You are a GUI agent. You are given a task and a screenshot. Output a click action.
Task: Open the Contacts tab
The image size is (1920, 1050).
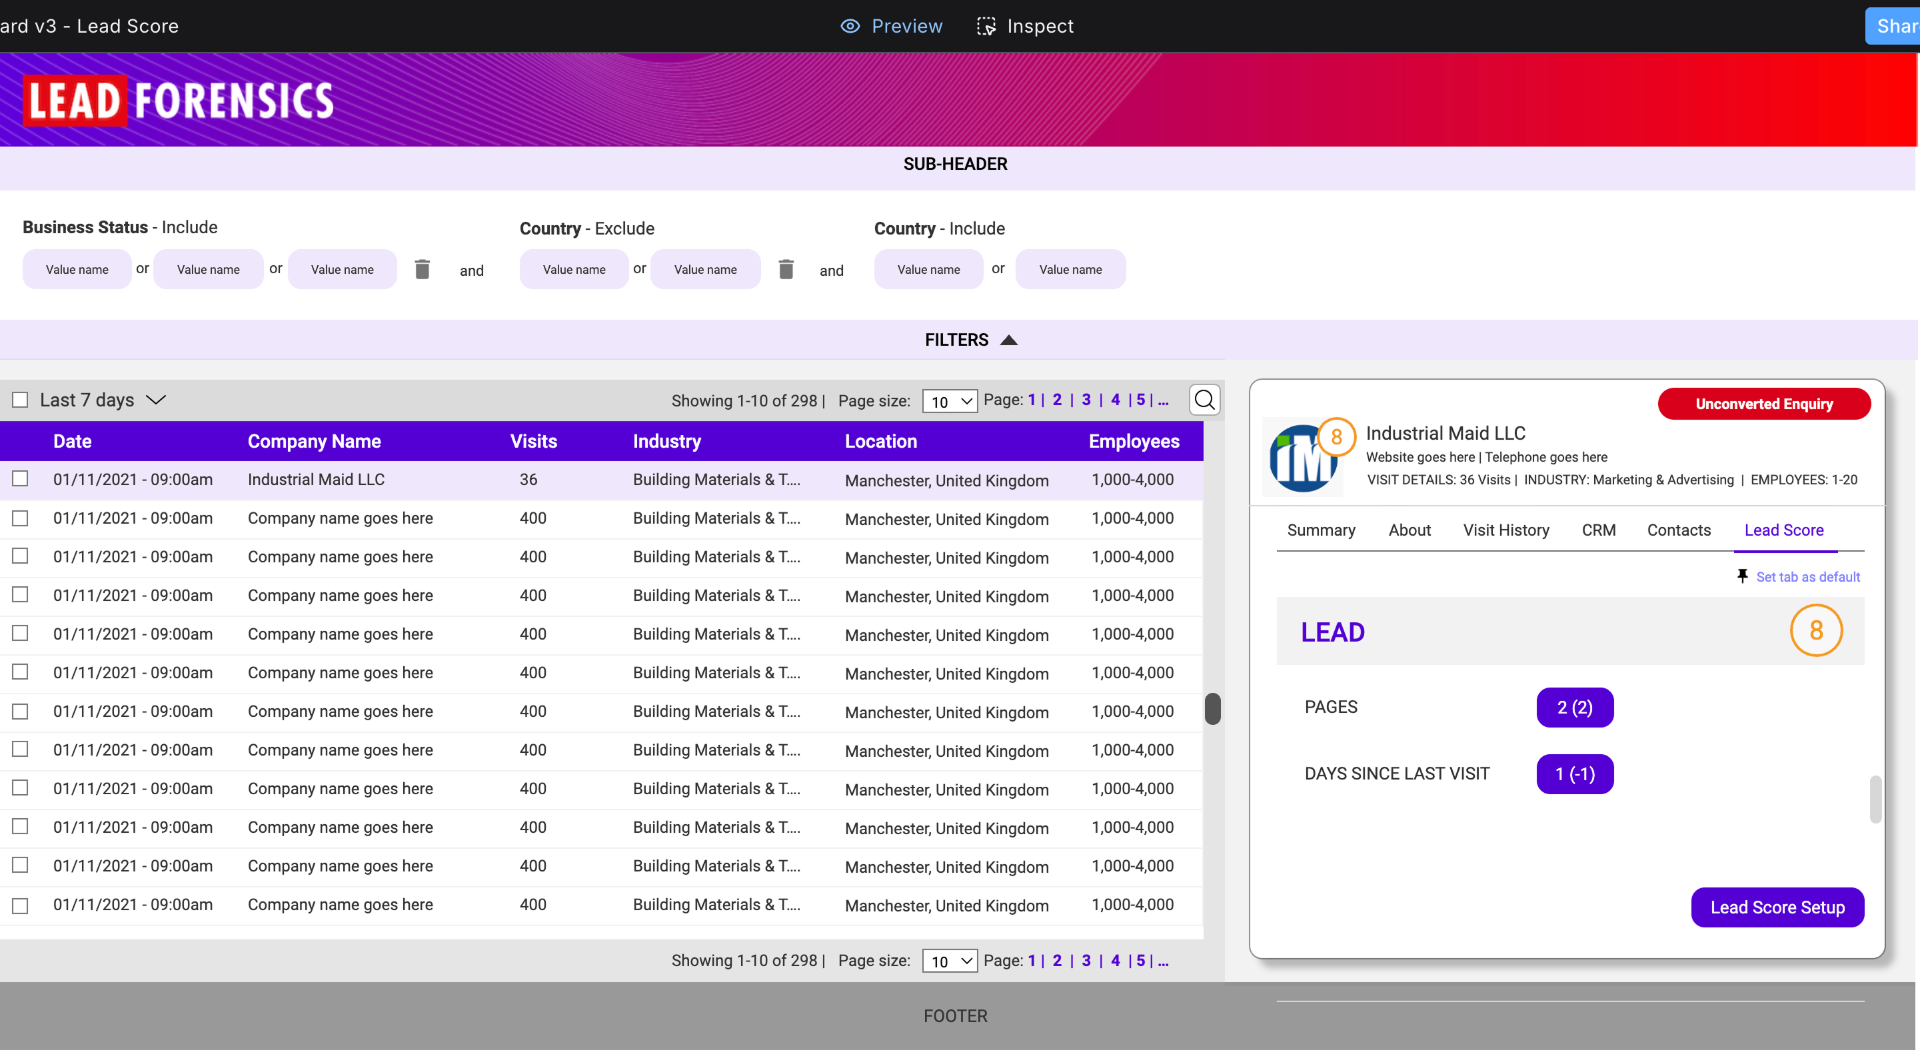pos(1679,530)
